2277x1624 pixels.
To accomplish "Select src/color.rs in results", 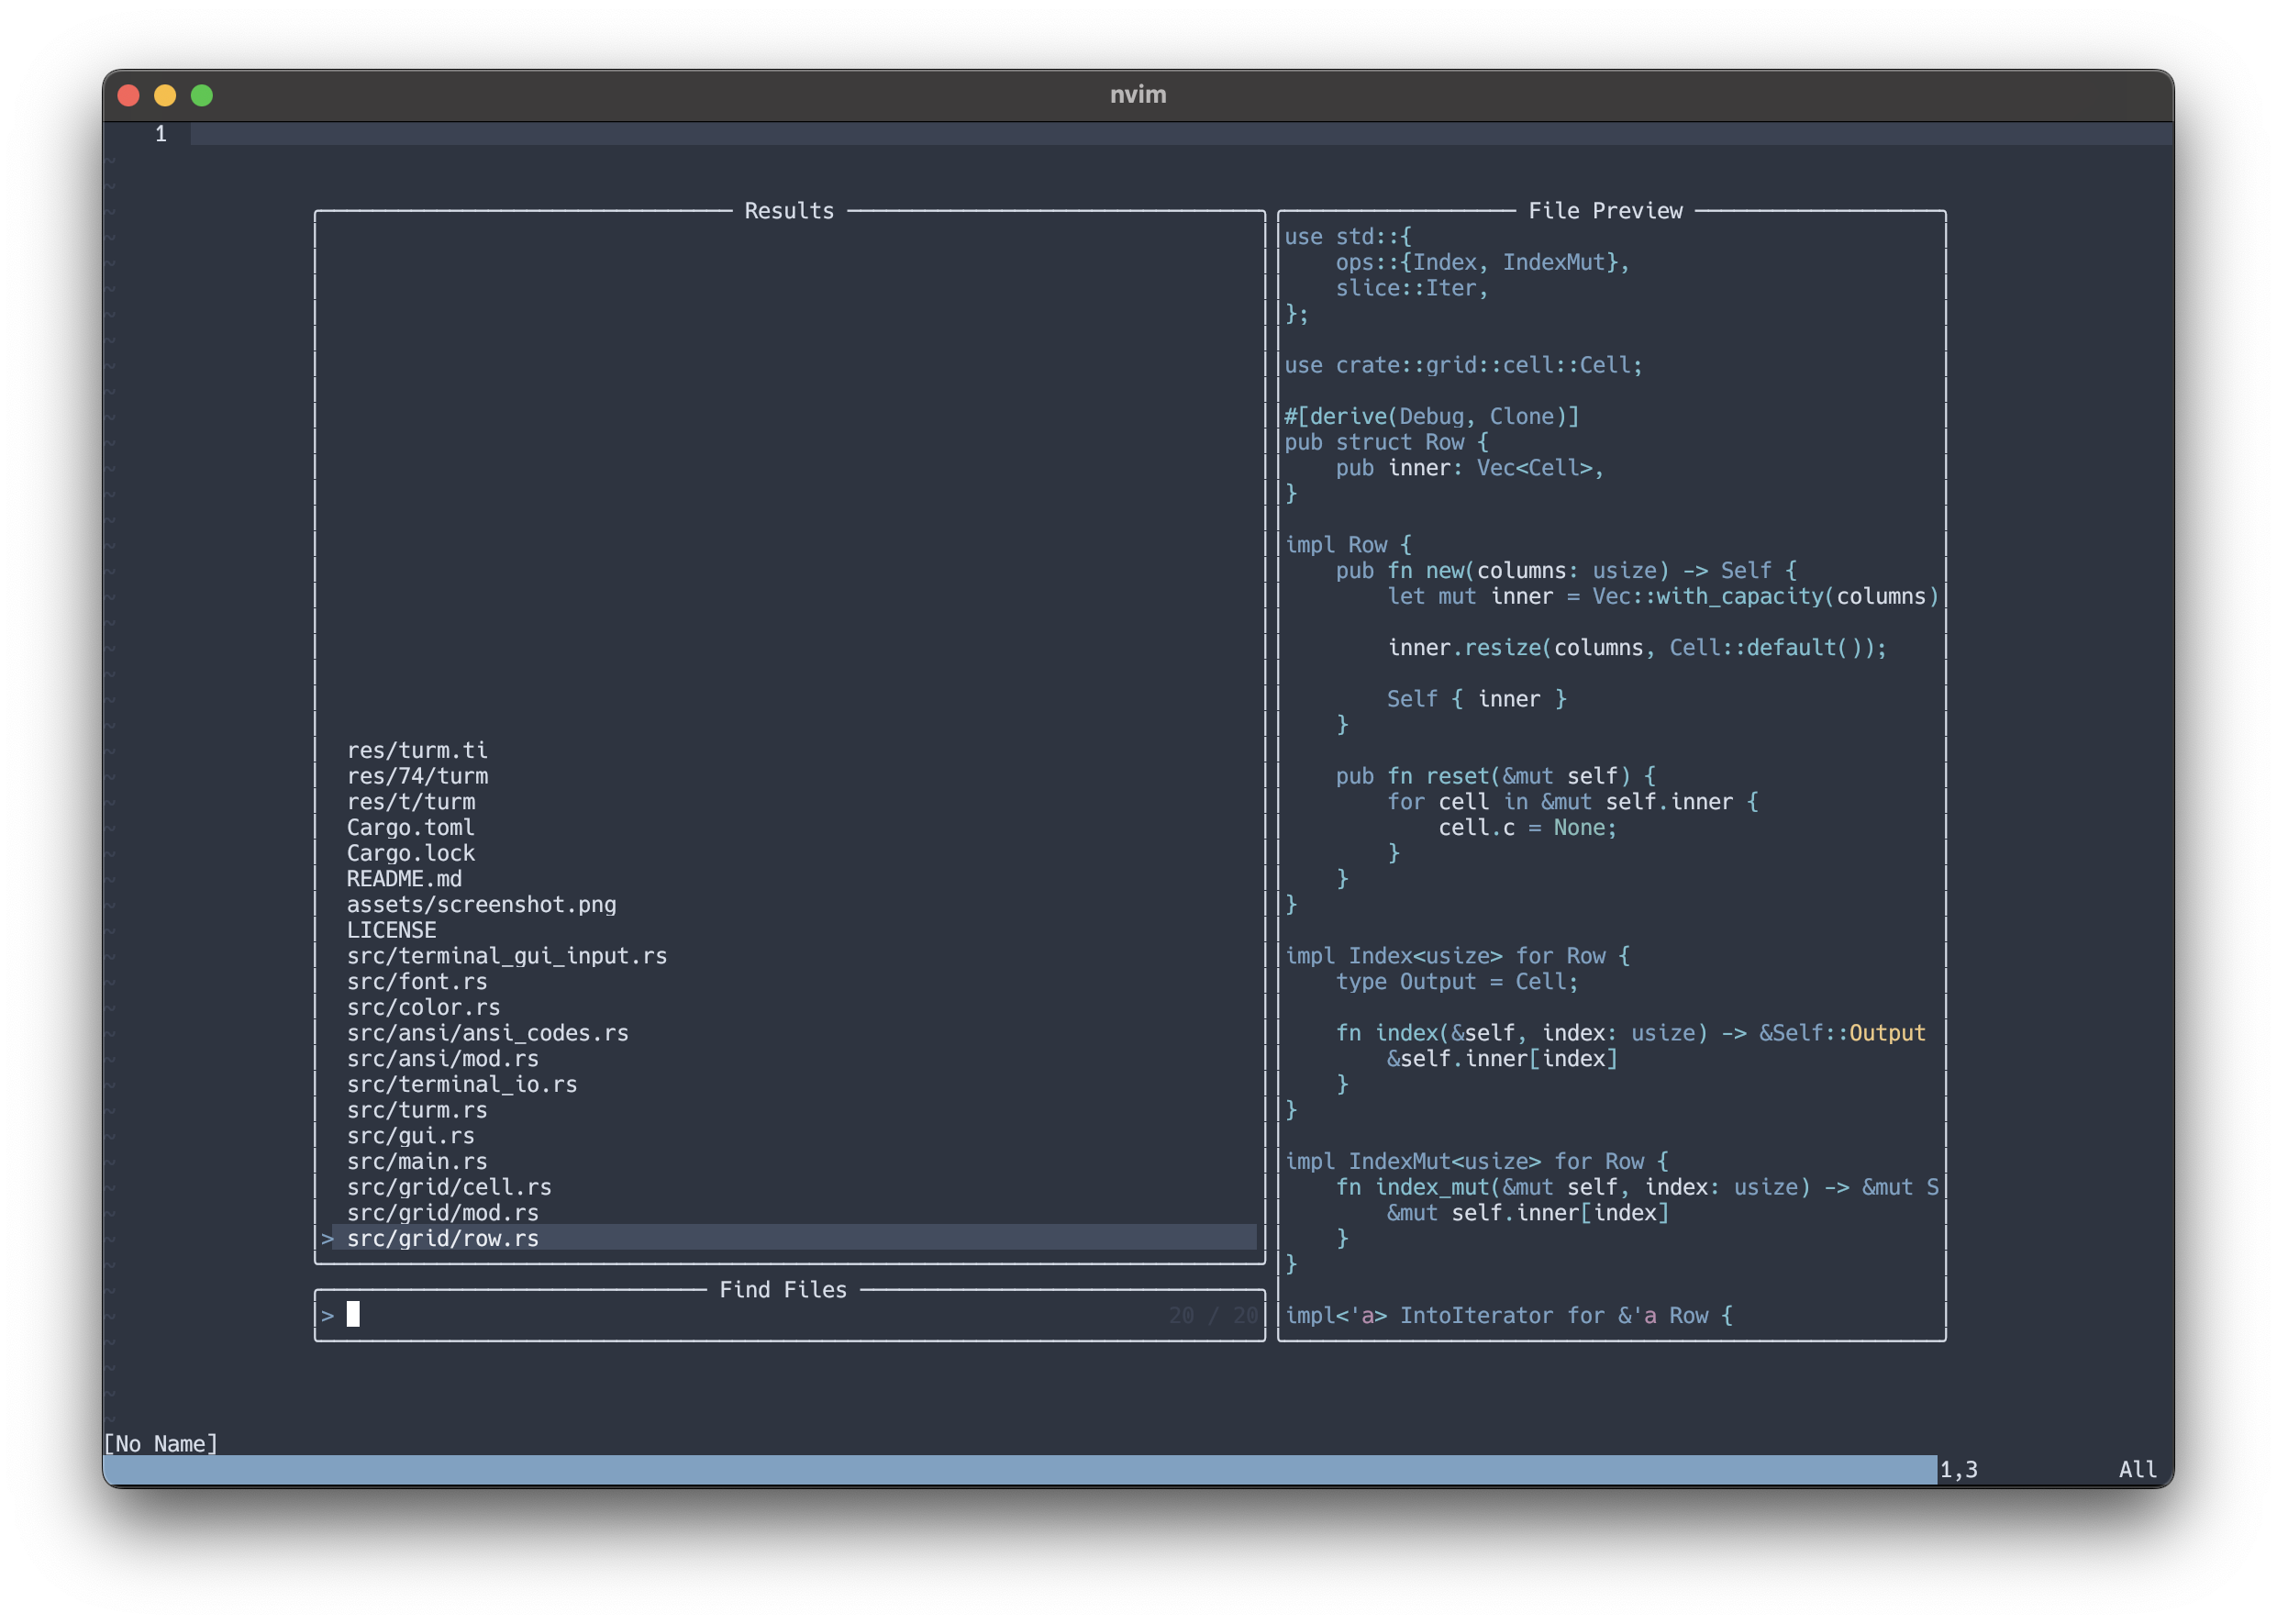I will [x=423, y=1007].
